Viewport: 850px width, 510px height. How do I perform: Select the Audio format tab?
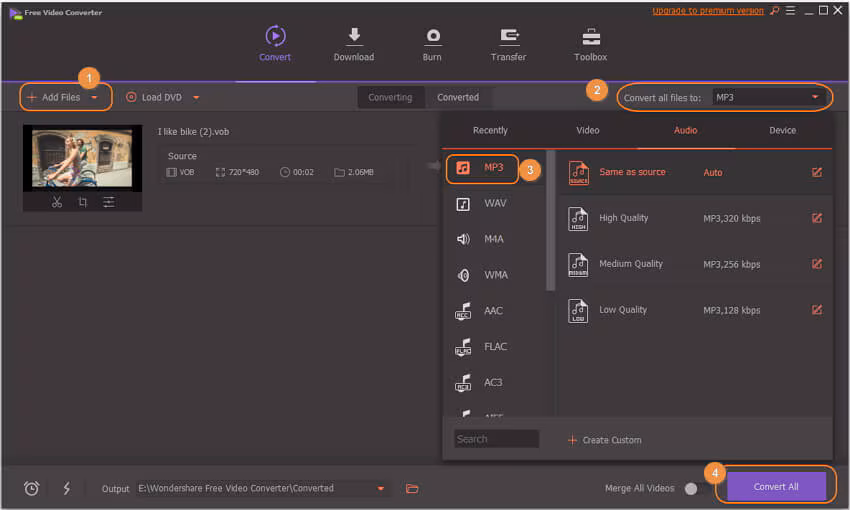[x=685, y=130]
